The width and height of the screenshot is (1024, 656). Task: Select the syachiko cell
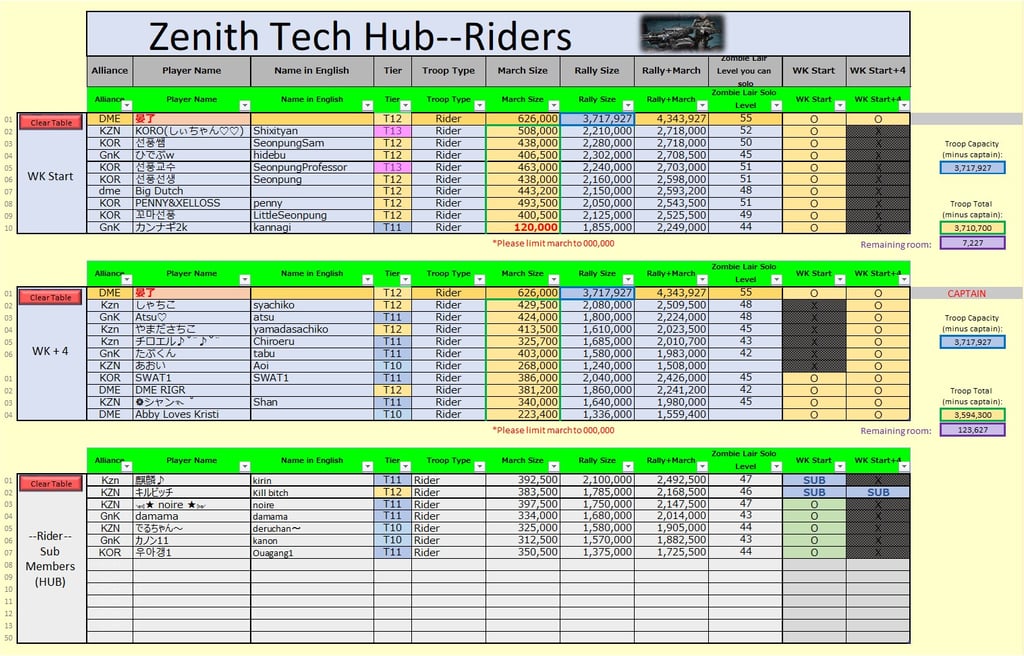pos(312,305)
